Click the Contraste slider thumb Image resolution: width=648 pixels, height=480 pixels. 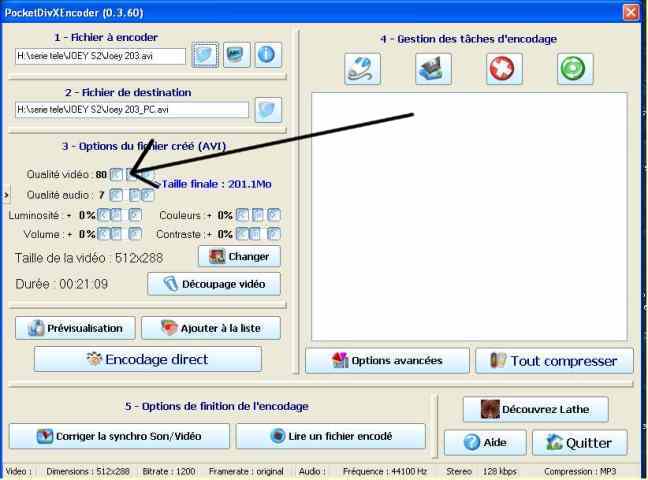(254, 234)
